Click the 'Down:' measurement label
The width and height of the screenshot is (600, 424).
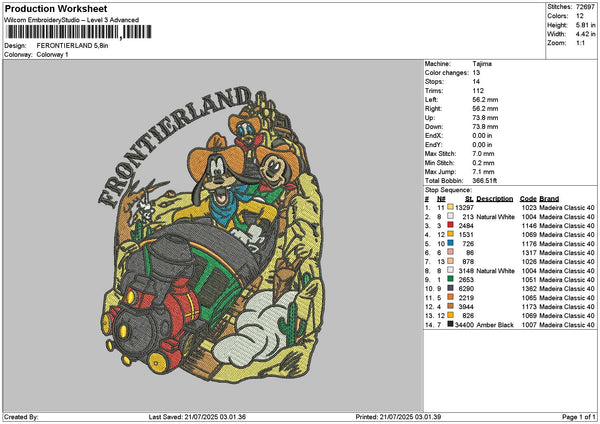coord(434,127)
